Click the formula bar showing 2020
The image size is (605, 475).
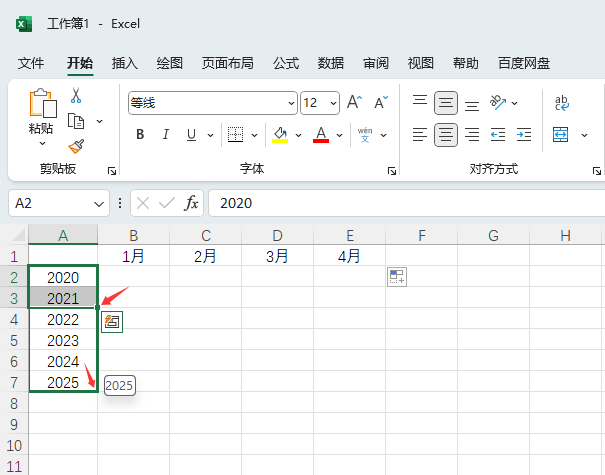(x=407, y=203)
